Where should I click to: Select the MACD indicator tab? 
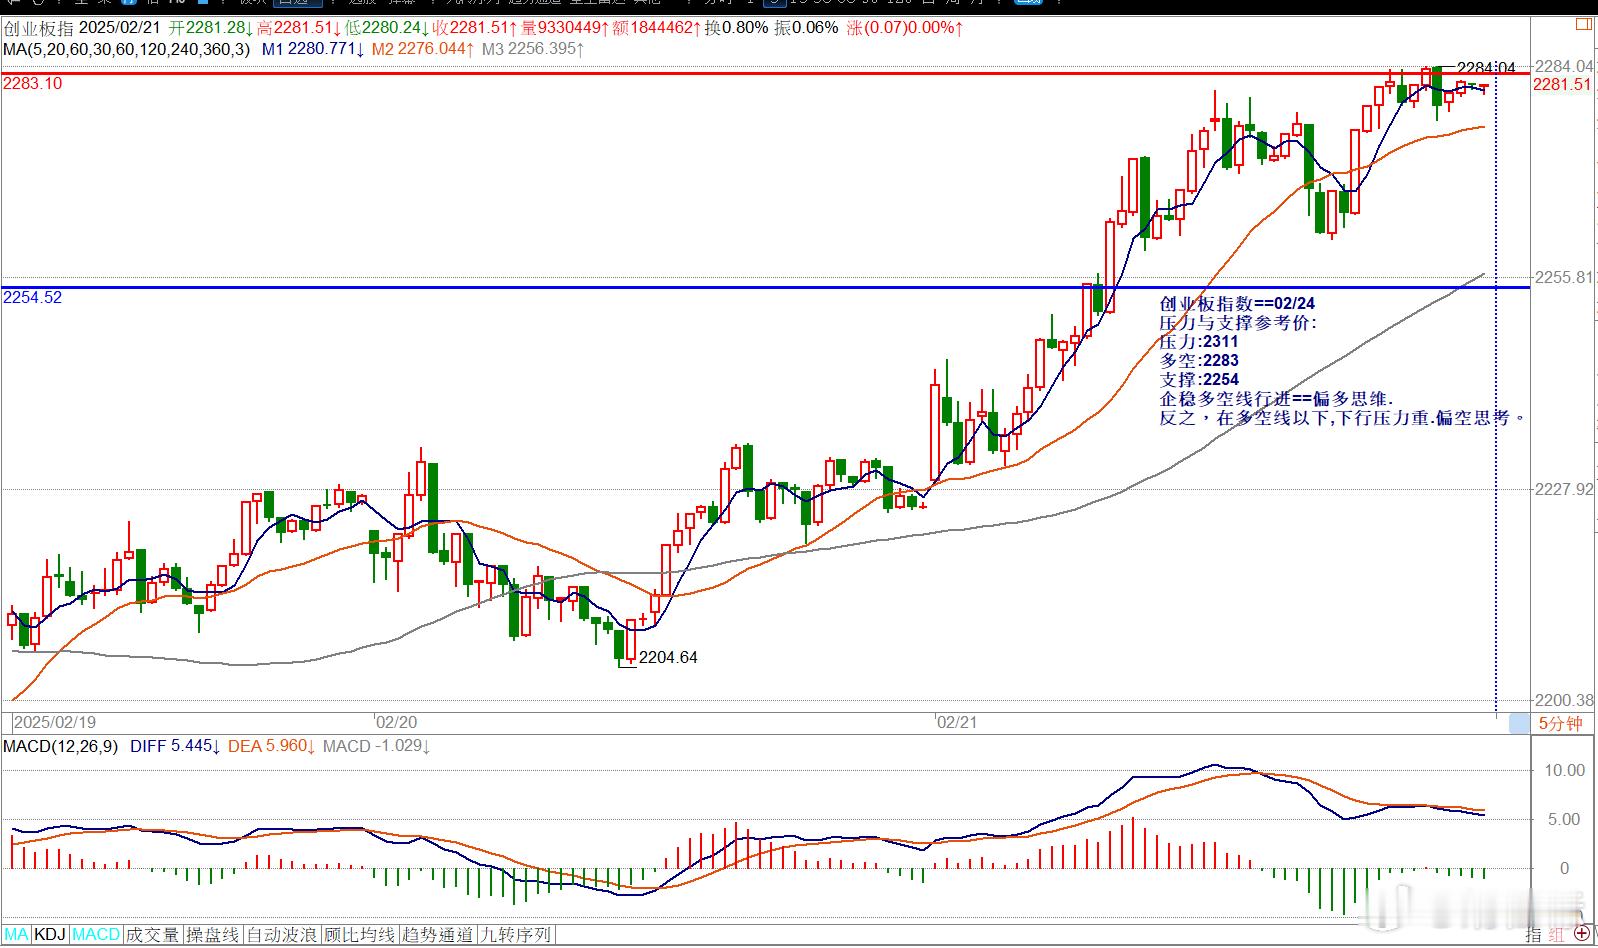[x=96, y=935]
